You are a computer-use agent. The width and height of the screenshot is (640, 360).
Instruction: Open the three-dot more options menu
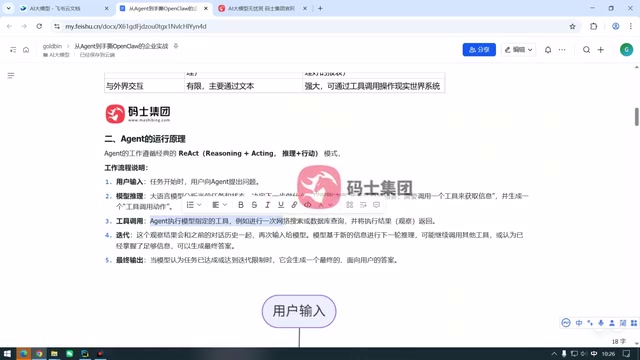(562, 50)
